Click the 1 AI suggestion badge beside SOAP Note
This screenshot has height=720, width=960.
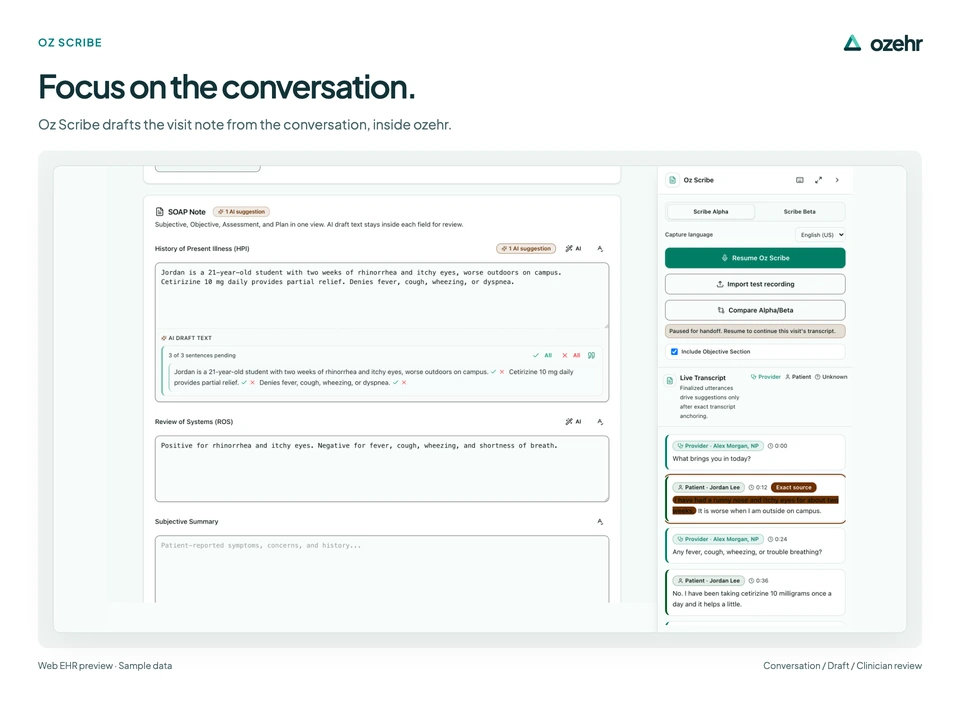241,212
